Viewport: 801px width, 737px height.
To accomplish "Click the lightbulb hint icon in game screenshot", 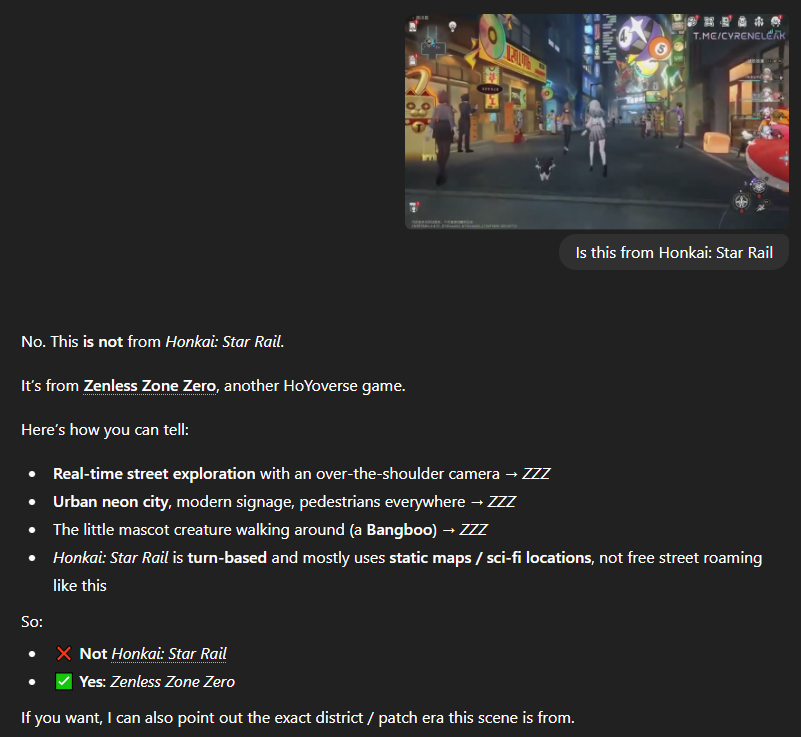I will [452, 25].
